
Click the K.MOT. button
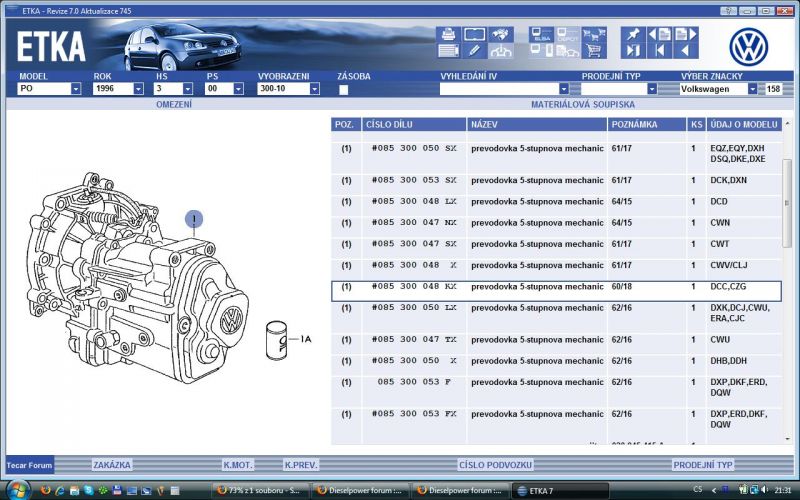tap(238, 465)
